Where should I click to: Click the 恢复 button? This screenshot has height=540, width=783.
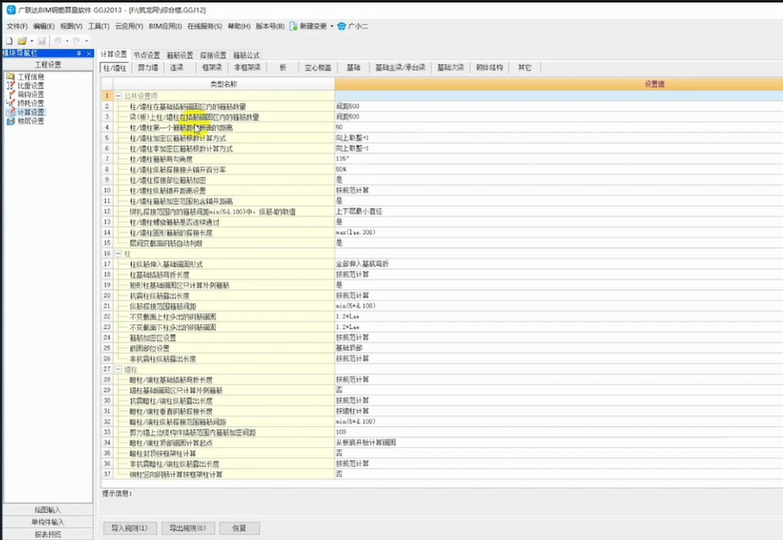pyautogui.click(x=238, y=527)
